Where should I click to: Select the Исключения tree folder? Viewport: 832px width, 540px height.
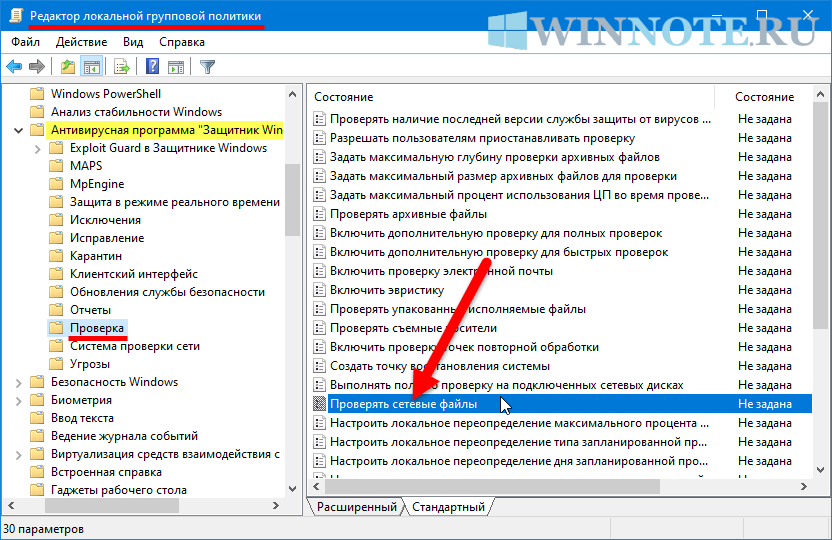(105, 220)
